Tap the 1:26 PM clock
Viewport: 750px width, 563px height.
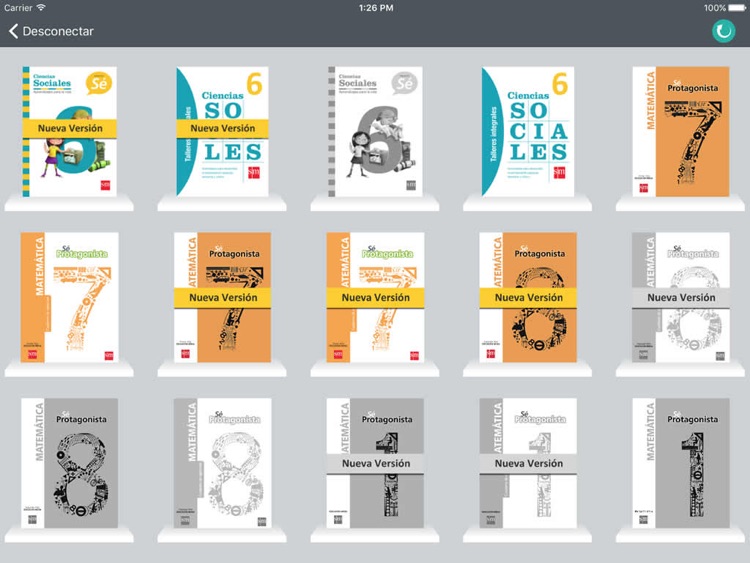click(x=376, y=8)
